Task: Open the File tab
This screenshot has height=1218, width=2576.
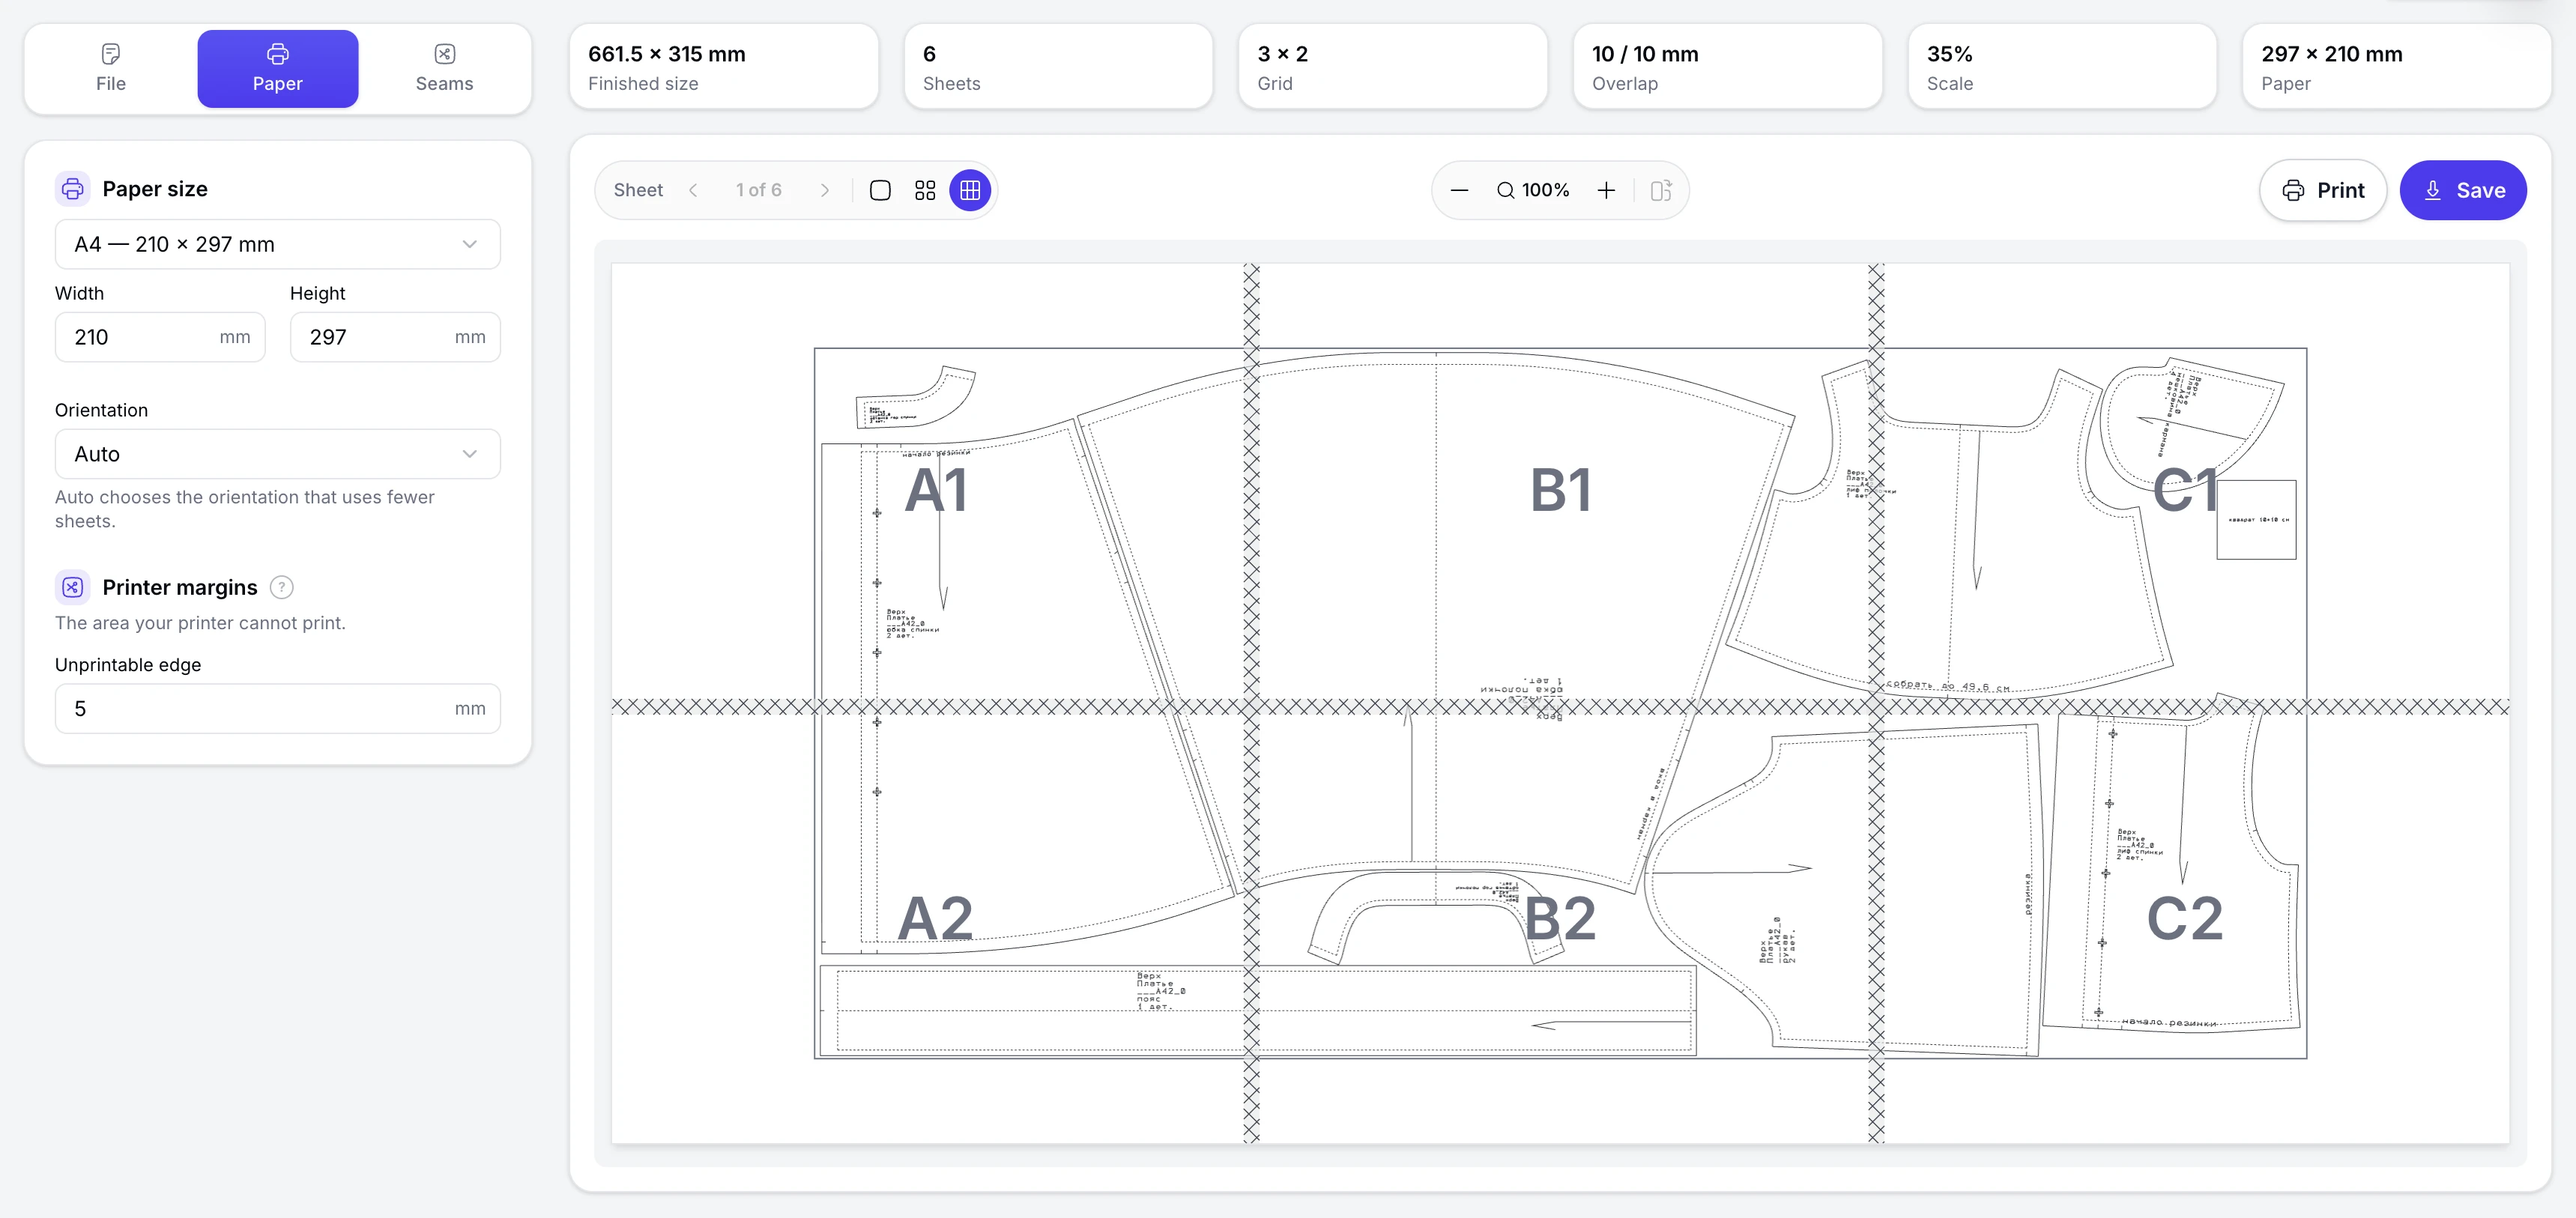Action: click(x=111, y=69)
